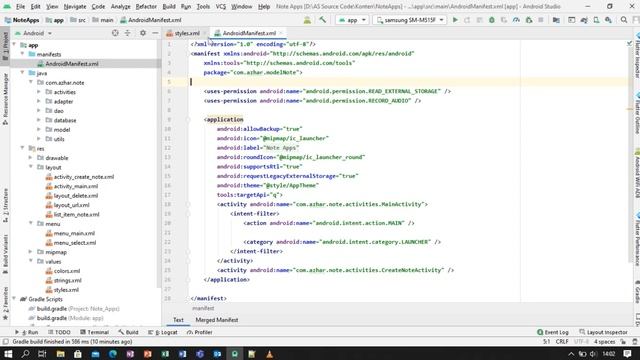The image size is (640, 360).
Task: Expand the mipmap folder
Action: [31, 252]
